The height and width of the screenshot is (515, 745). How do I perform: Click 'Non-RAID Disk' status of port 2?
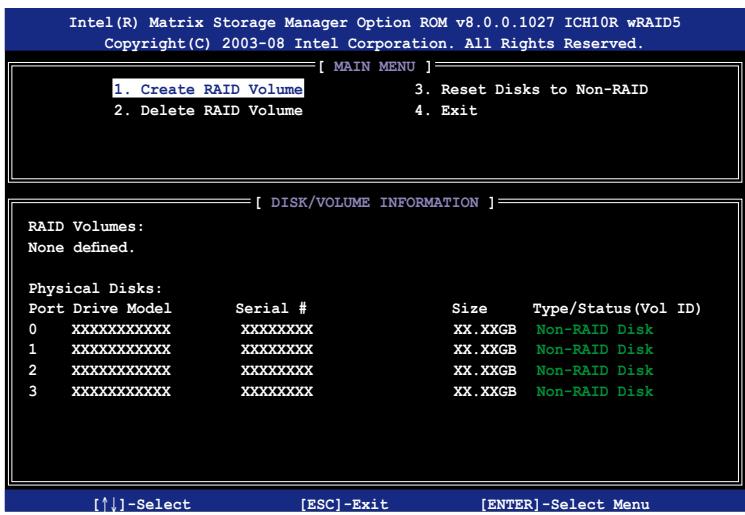tap(595, 370)
